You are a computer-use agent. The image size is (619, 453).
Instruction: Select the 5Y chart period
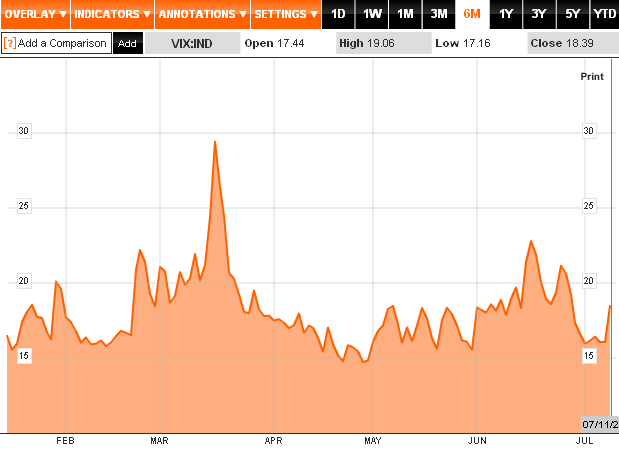(x=571, y=14)
